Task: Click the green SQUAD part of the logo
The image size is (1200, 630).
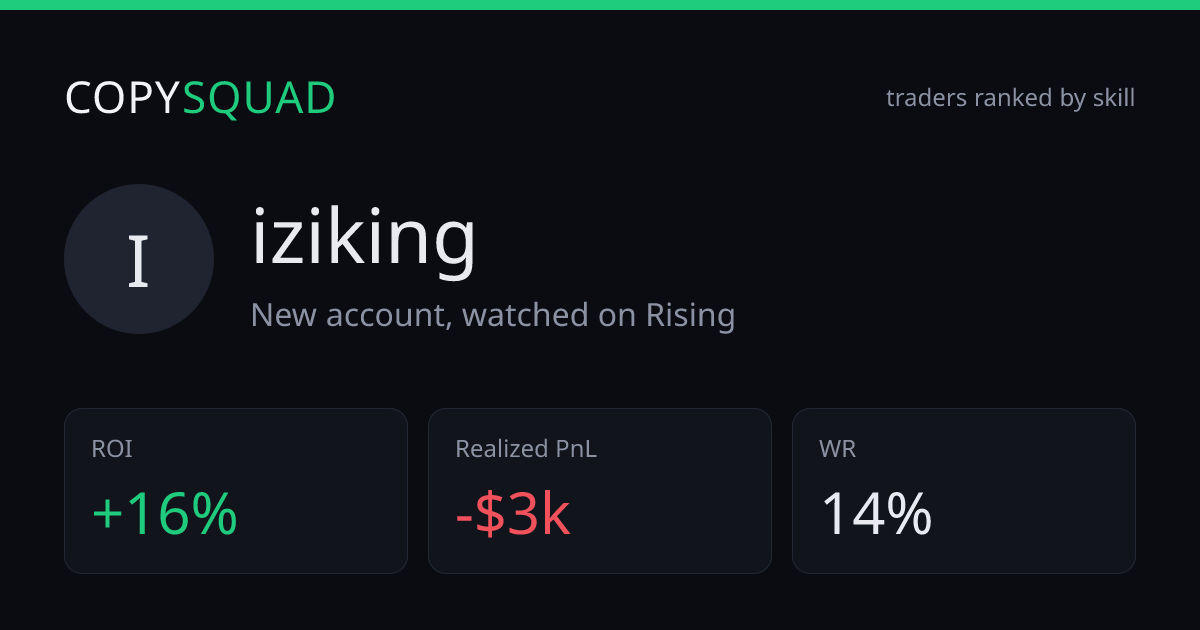Action: (259, 98)
